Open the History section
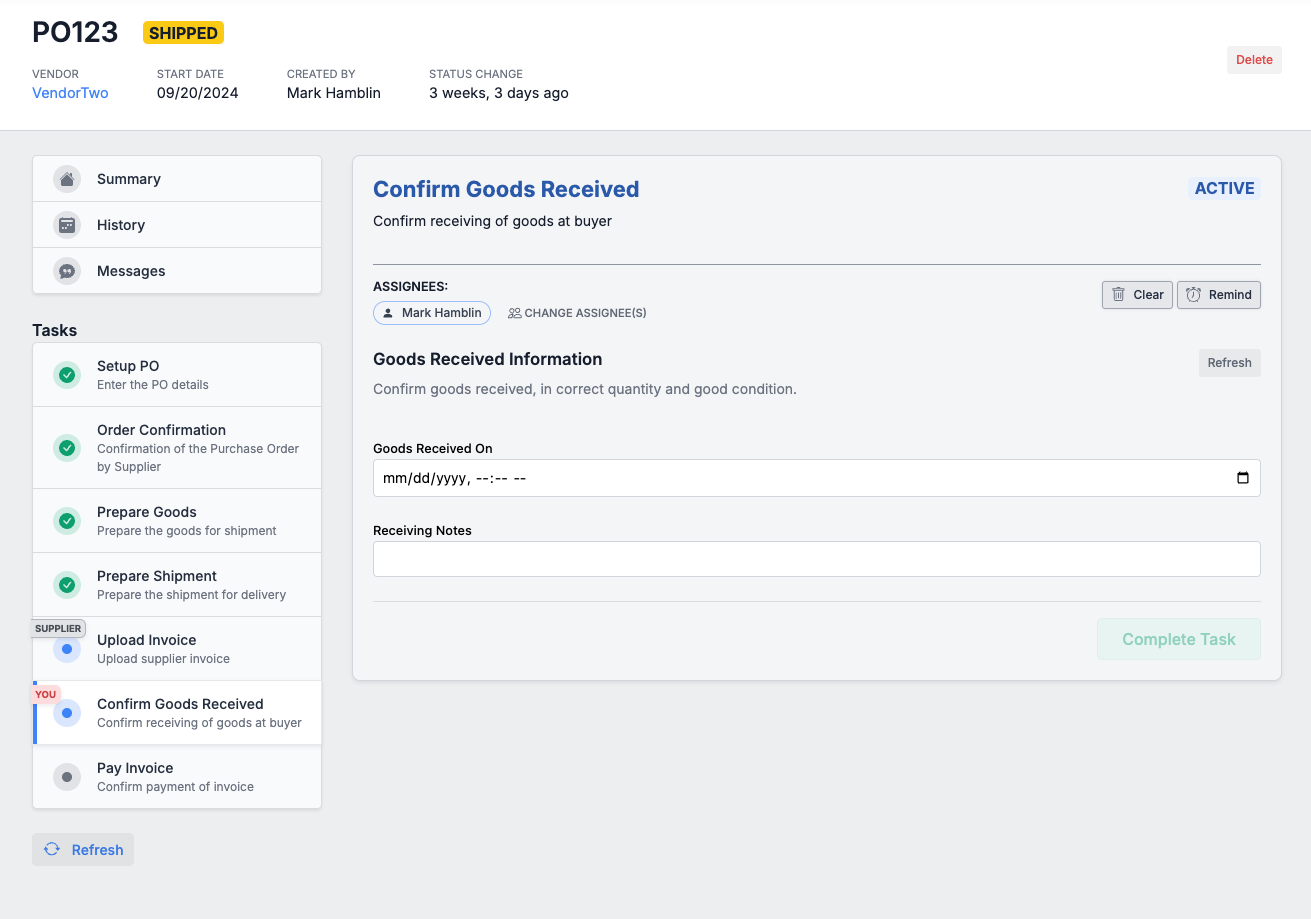 tap(177, 225)
